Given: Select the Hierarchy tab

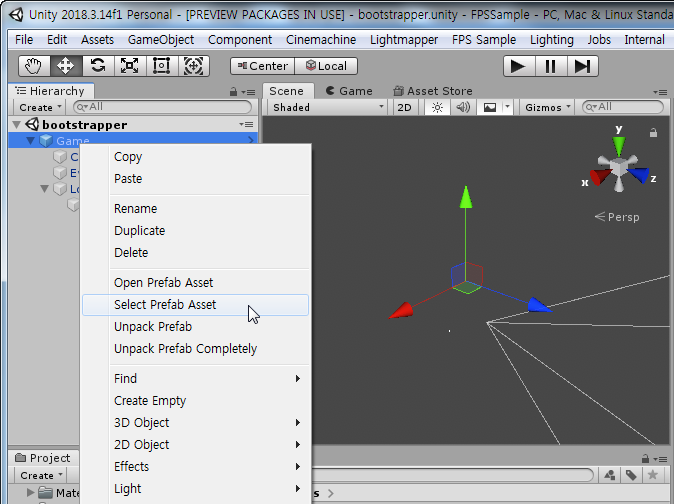Looking at the screenshot, I should pyautogui.click(x=51, y=91).
